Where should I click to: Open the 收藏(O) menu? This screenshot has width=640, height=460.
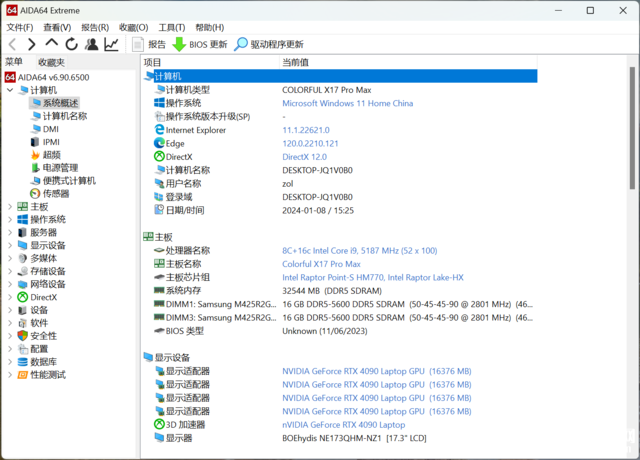(x=133, y=27)
